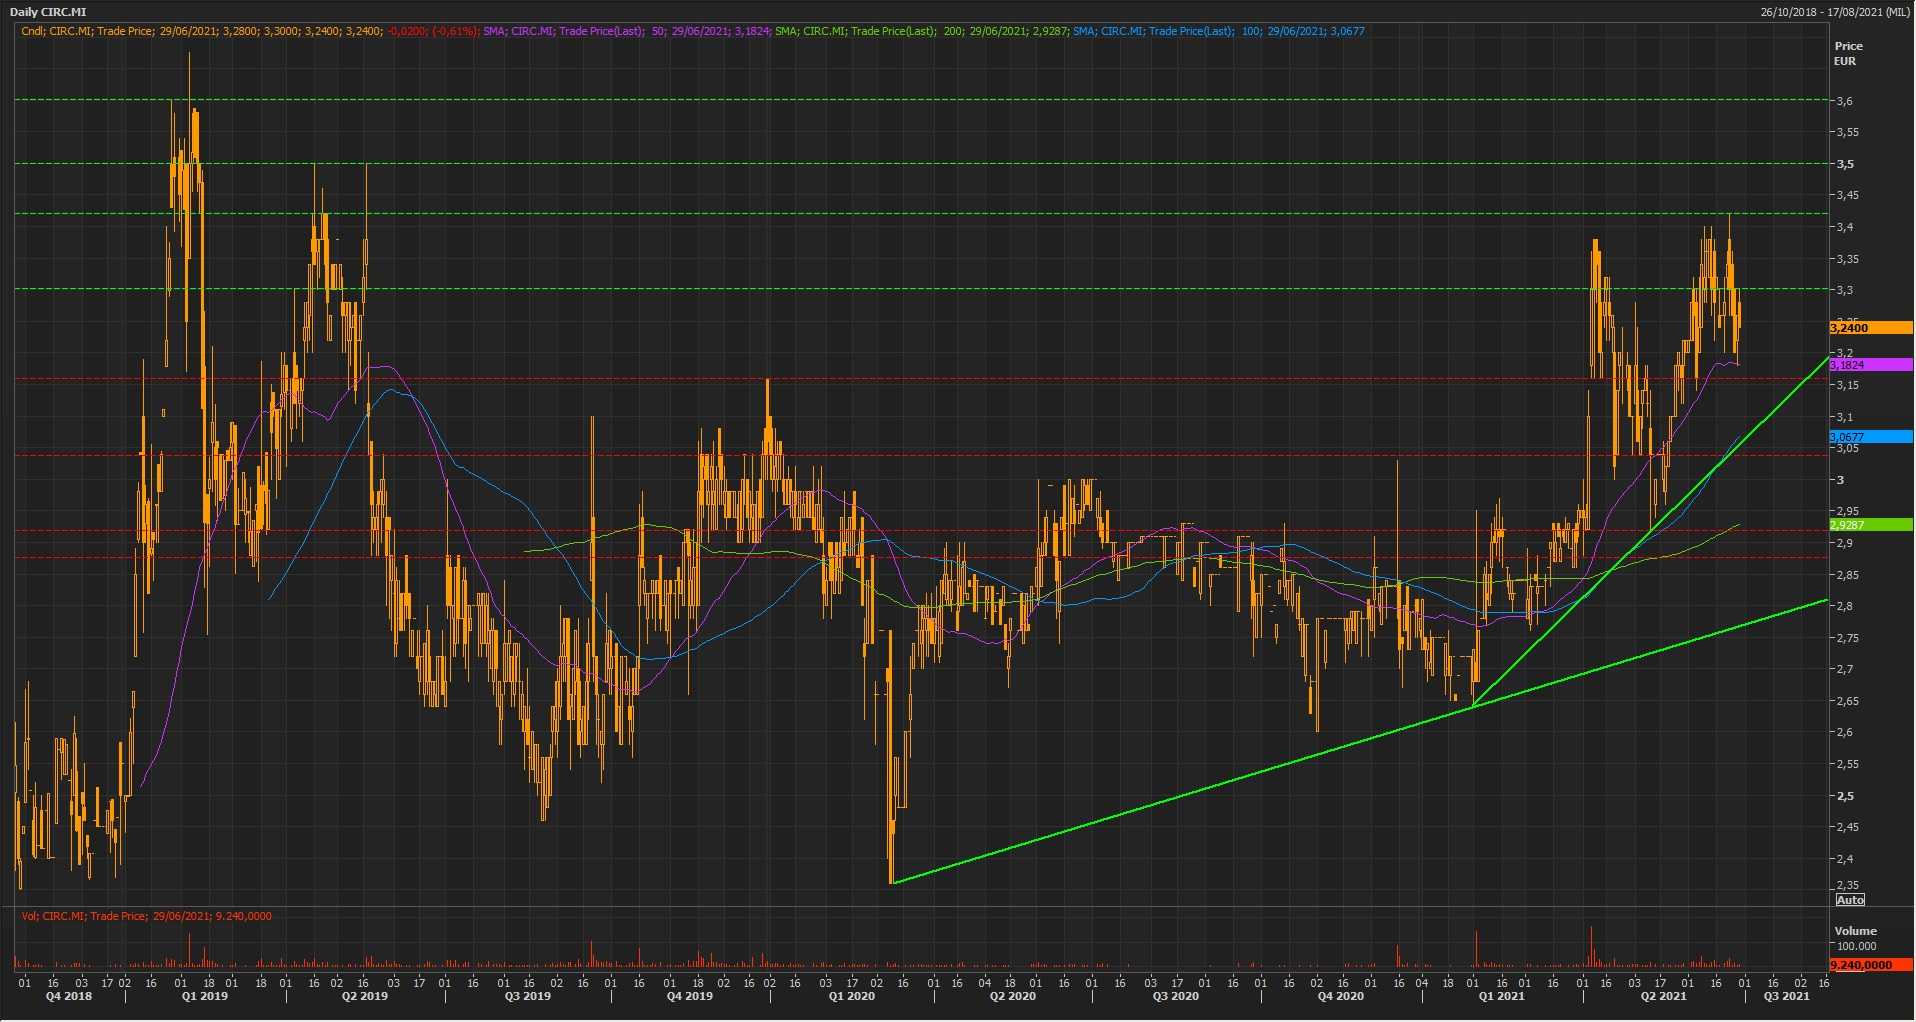Screen dimensions: 1916x1022
Task: Click Q1 2020 on the time axis
Action: pyautogui.click(x=853, y=996)
